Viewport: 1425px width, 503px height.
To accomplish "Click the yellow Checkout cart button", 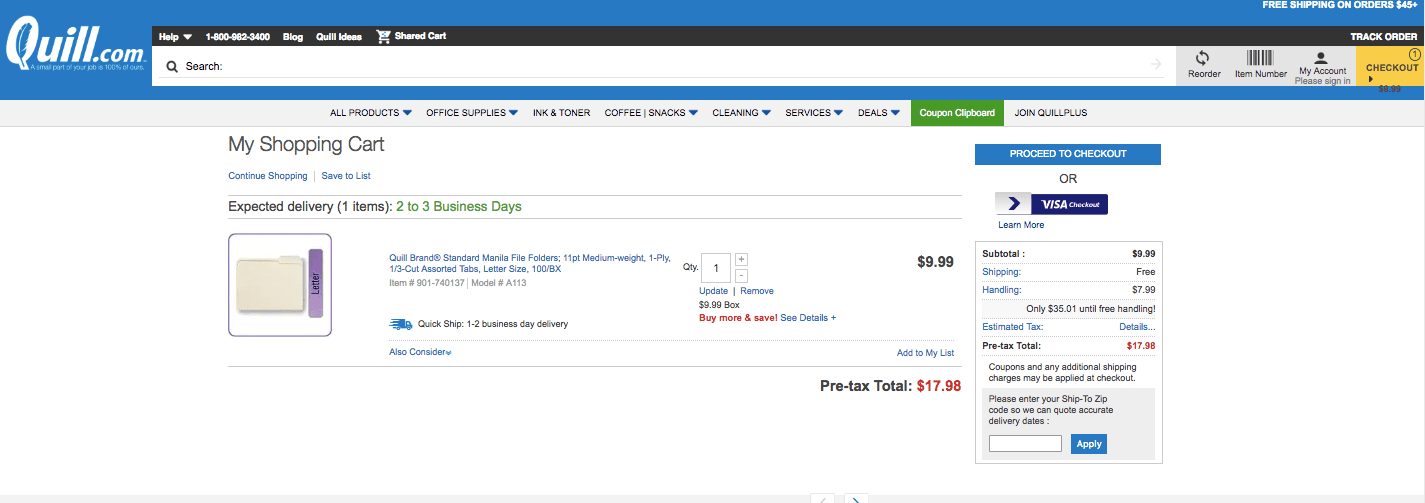I will [1391, 68].
